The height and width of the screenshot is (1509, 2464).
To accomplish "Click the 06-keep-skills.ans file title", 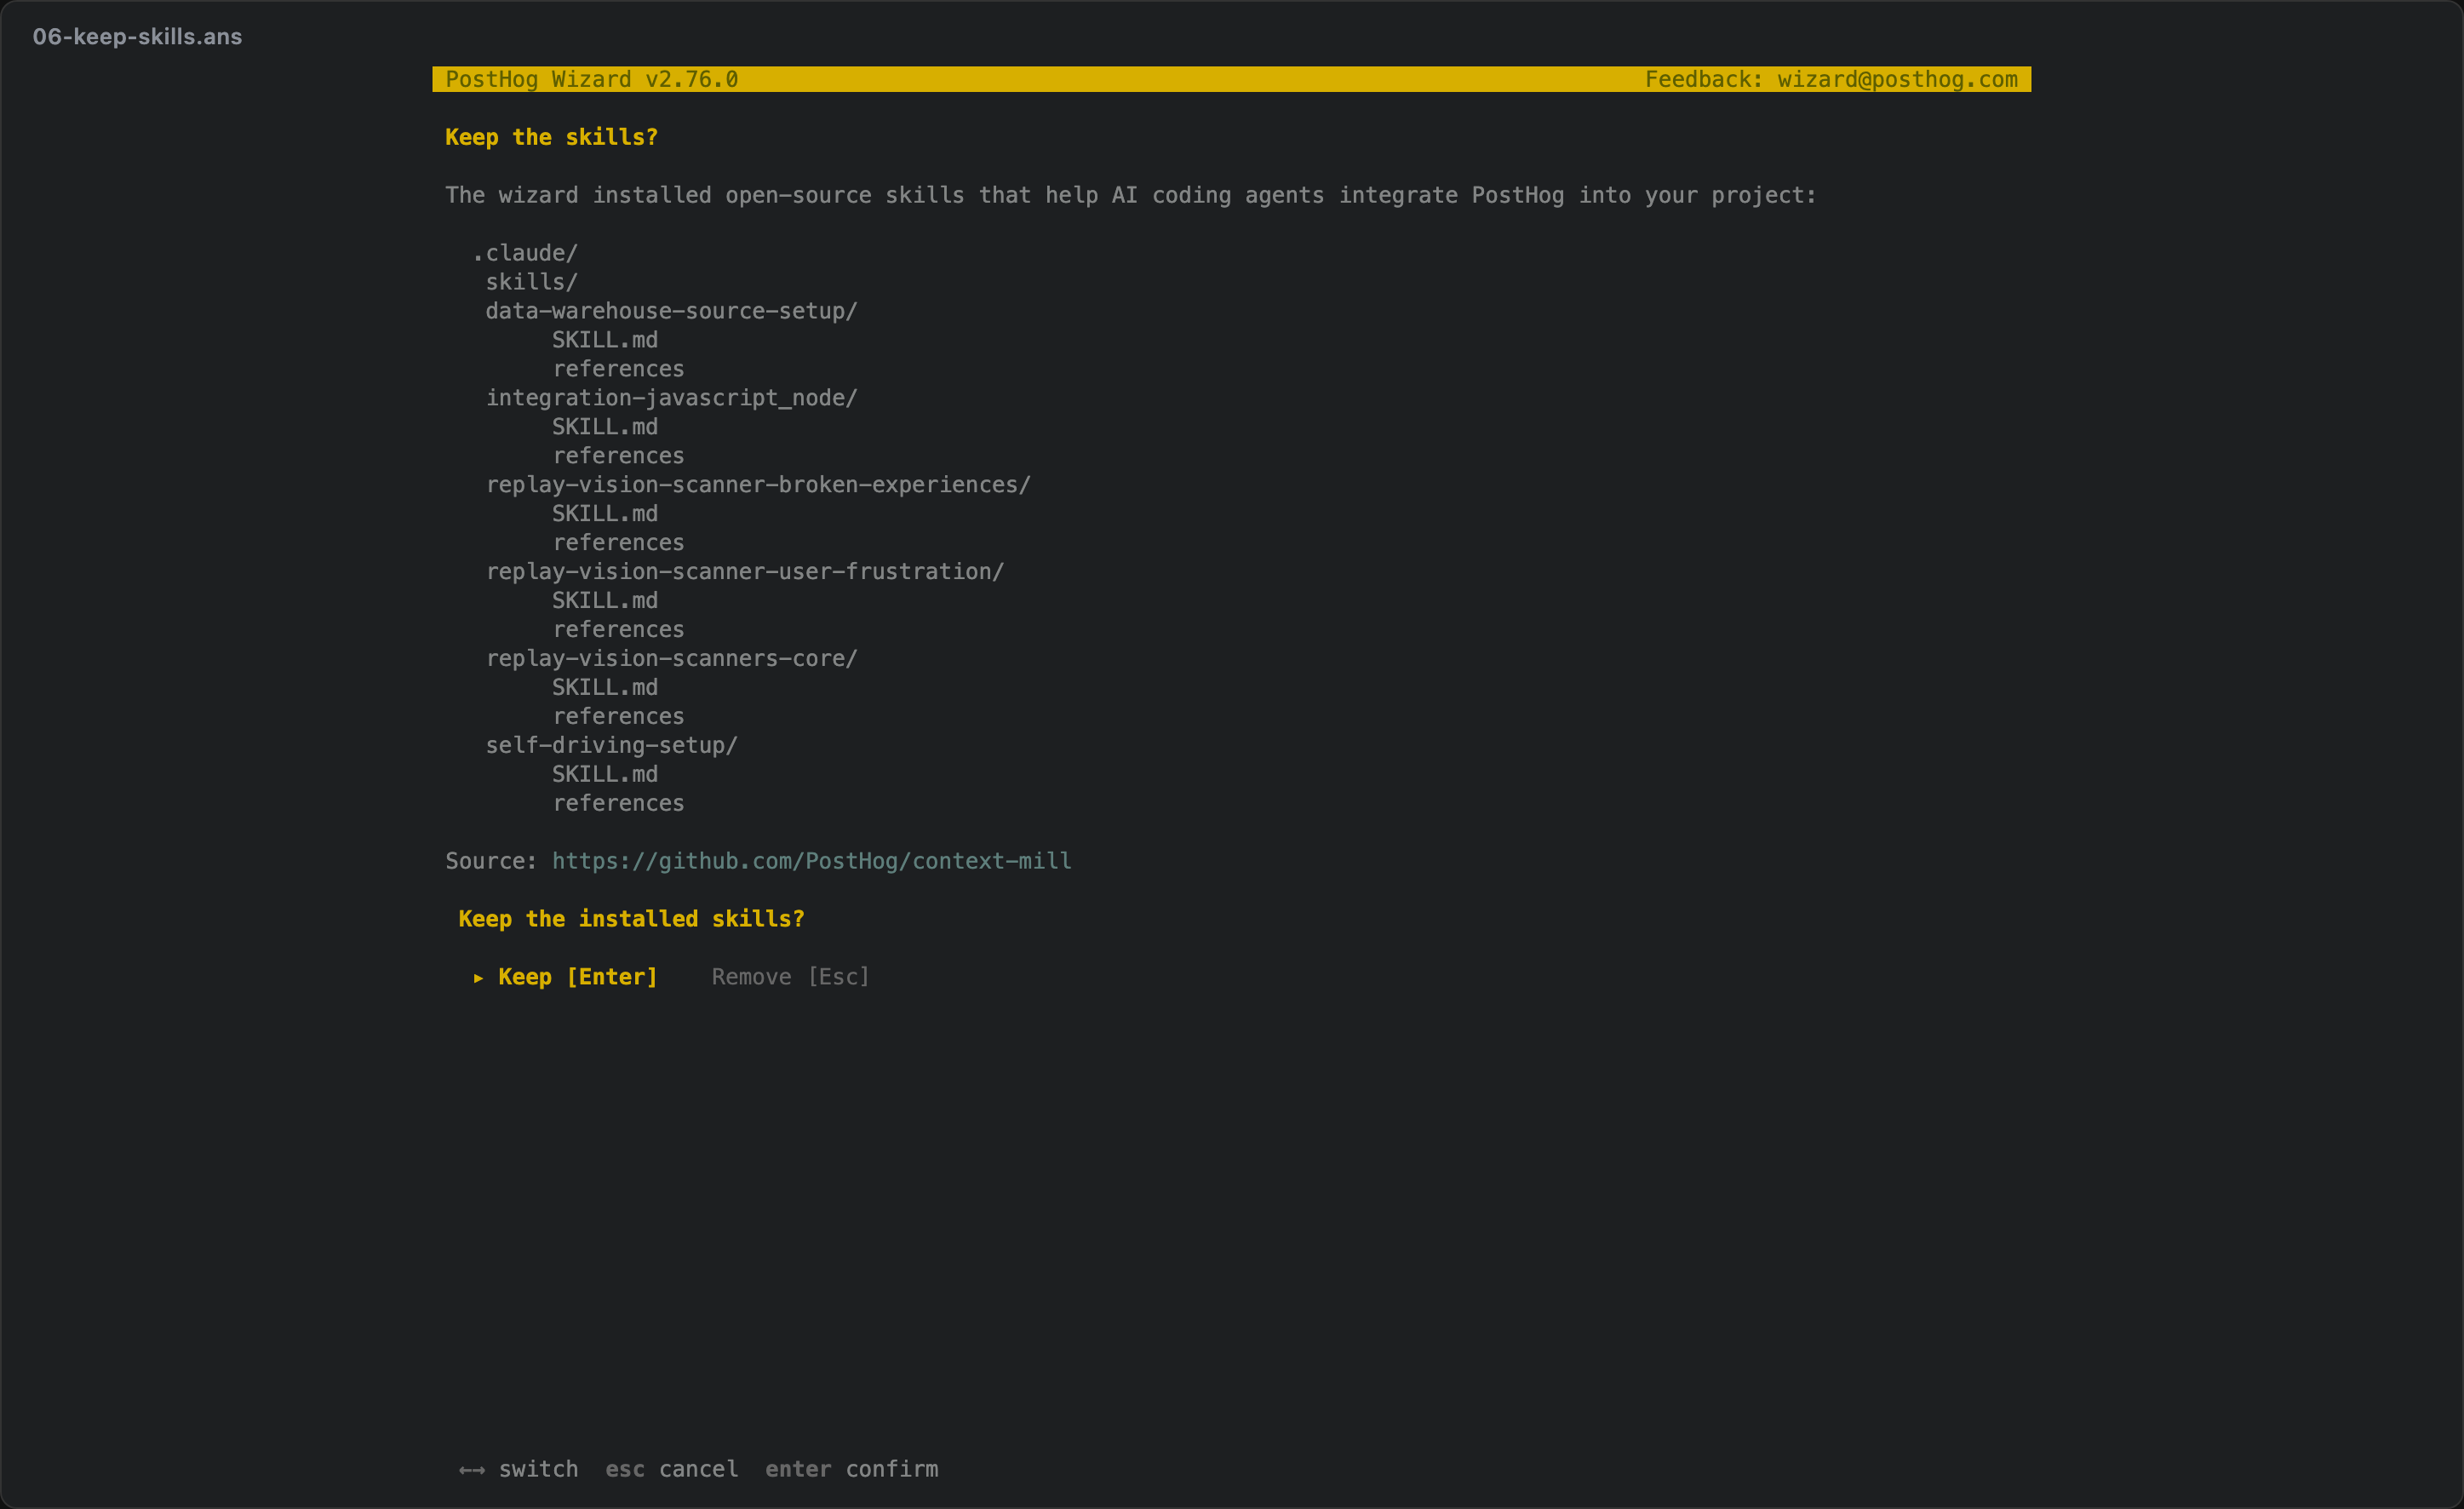I will 138,37.
